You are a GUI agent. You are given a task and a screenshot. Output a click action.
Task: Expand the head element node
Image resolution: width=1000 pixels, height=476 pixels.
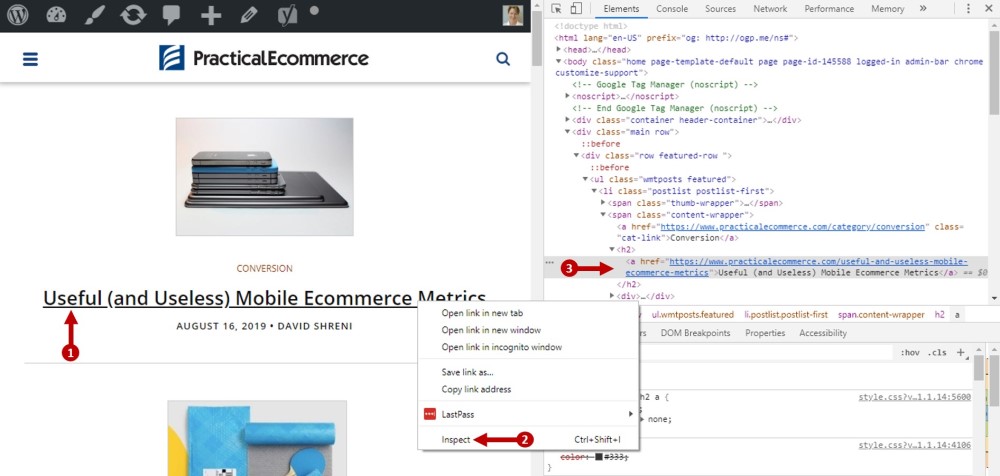pos(559,50)
